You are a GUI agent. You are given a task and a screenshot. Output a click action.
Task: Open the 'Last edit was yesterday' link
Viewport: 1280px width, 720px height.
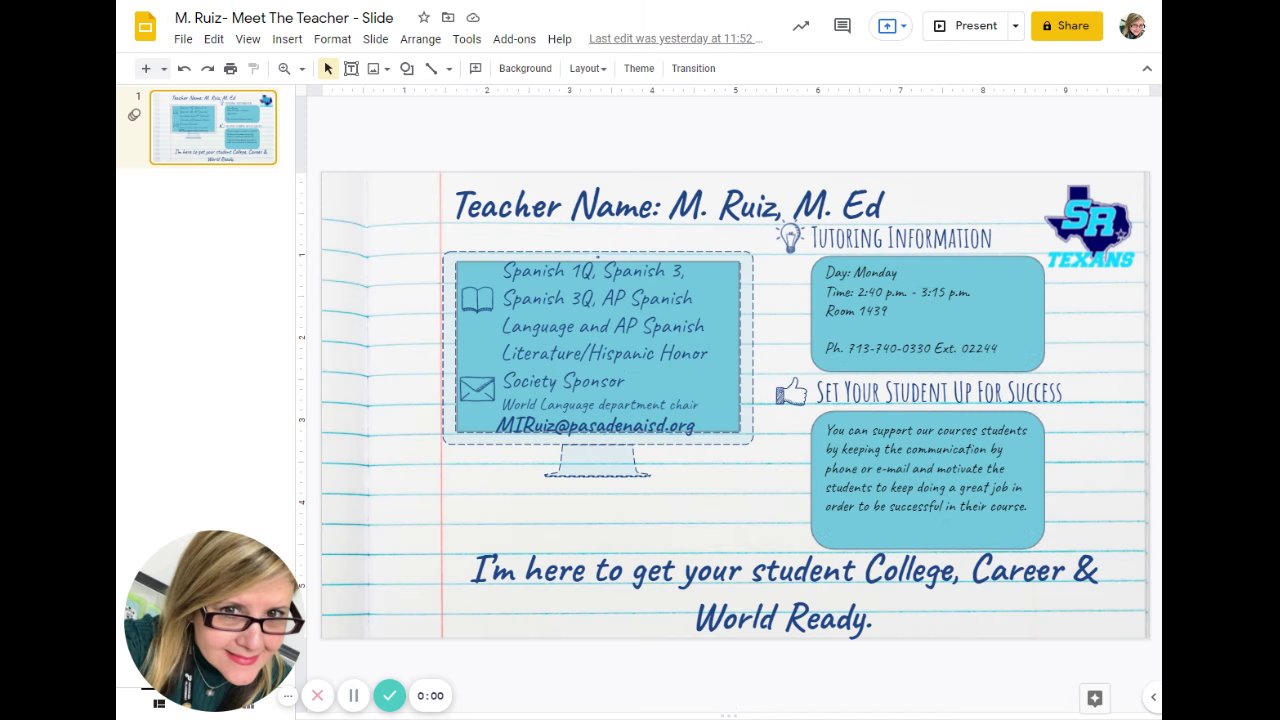[x=675, y=39]
